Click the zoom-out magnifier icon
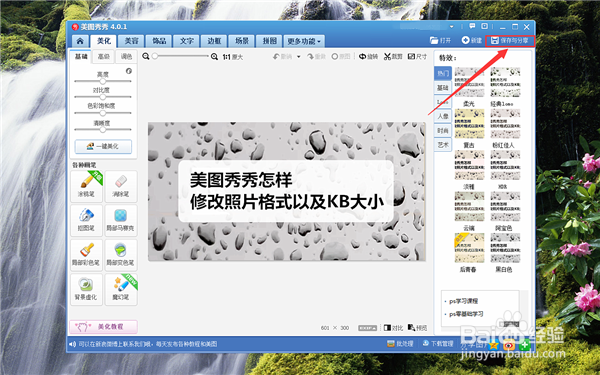The width and height of the screenshot is (600, 375). click(145, 56)
